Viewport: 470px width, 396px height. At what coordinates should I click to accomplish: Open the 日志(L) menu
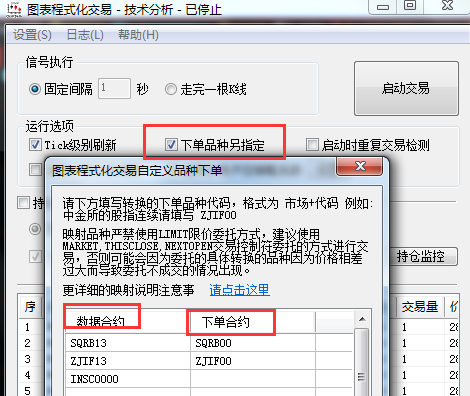[85, 35]
